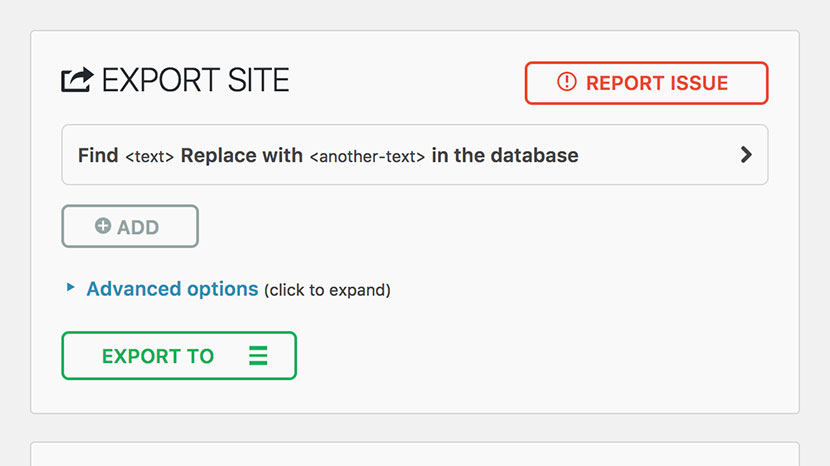Click the 'in the database' text
The width and height of the screenshot is (830, 466).
[505, 156]
